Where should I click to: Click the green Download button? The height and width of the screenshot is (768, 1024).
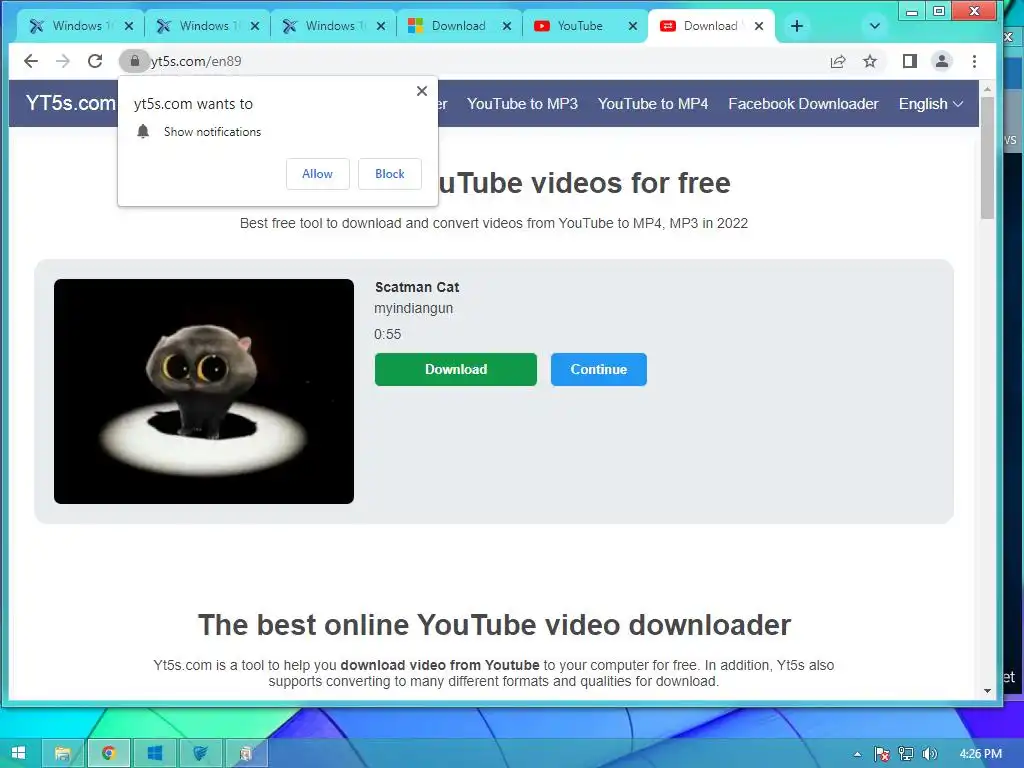pos(456,370)
